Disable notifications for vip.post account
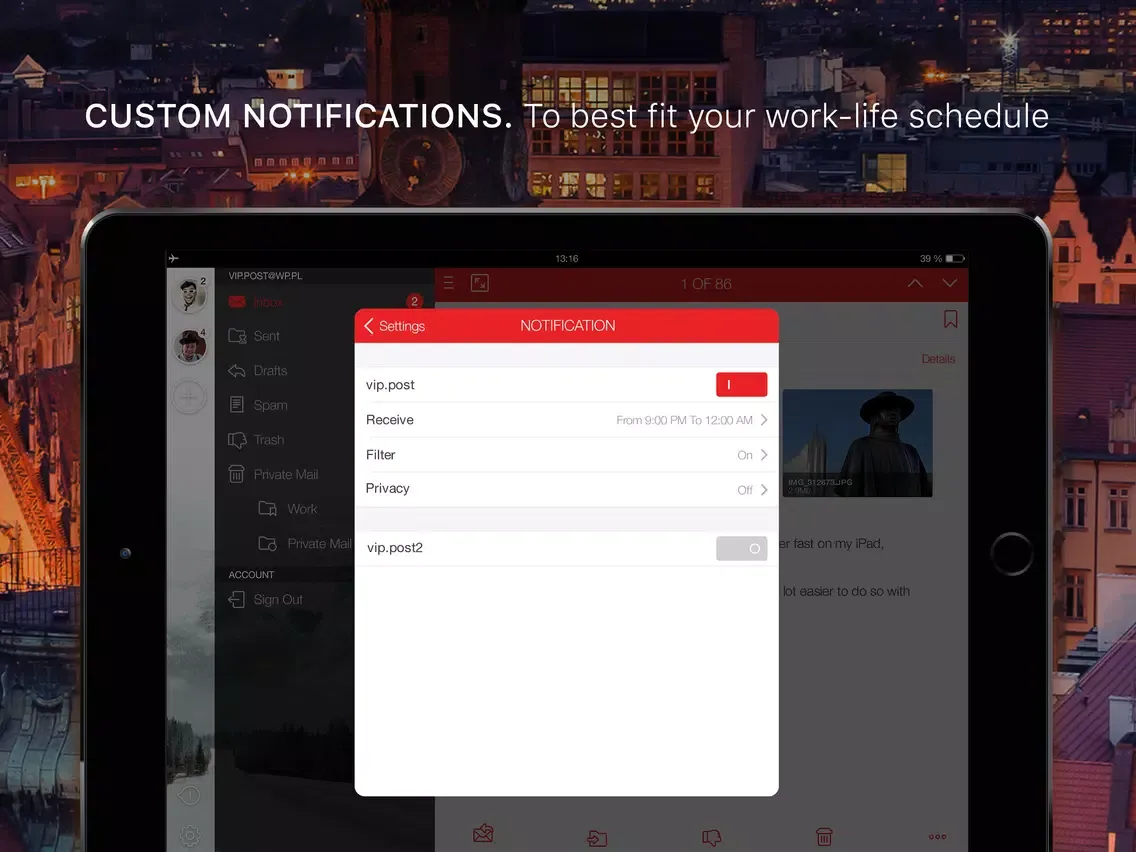This screenshot has width=1136, height=852. pos(741,384)
